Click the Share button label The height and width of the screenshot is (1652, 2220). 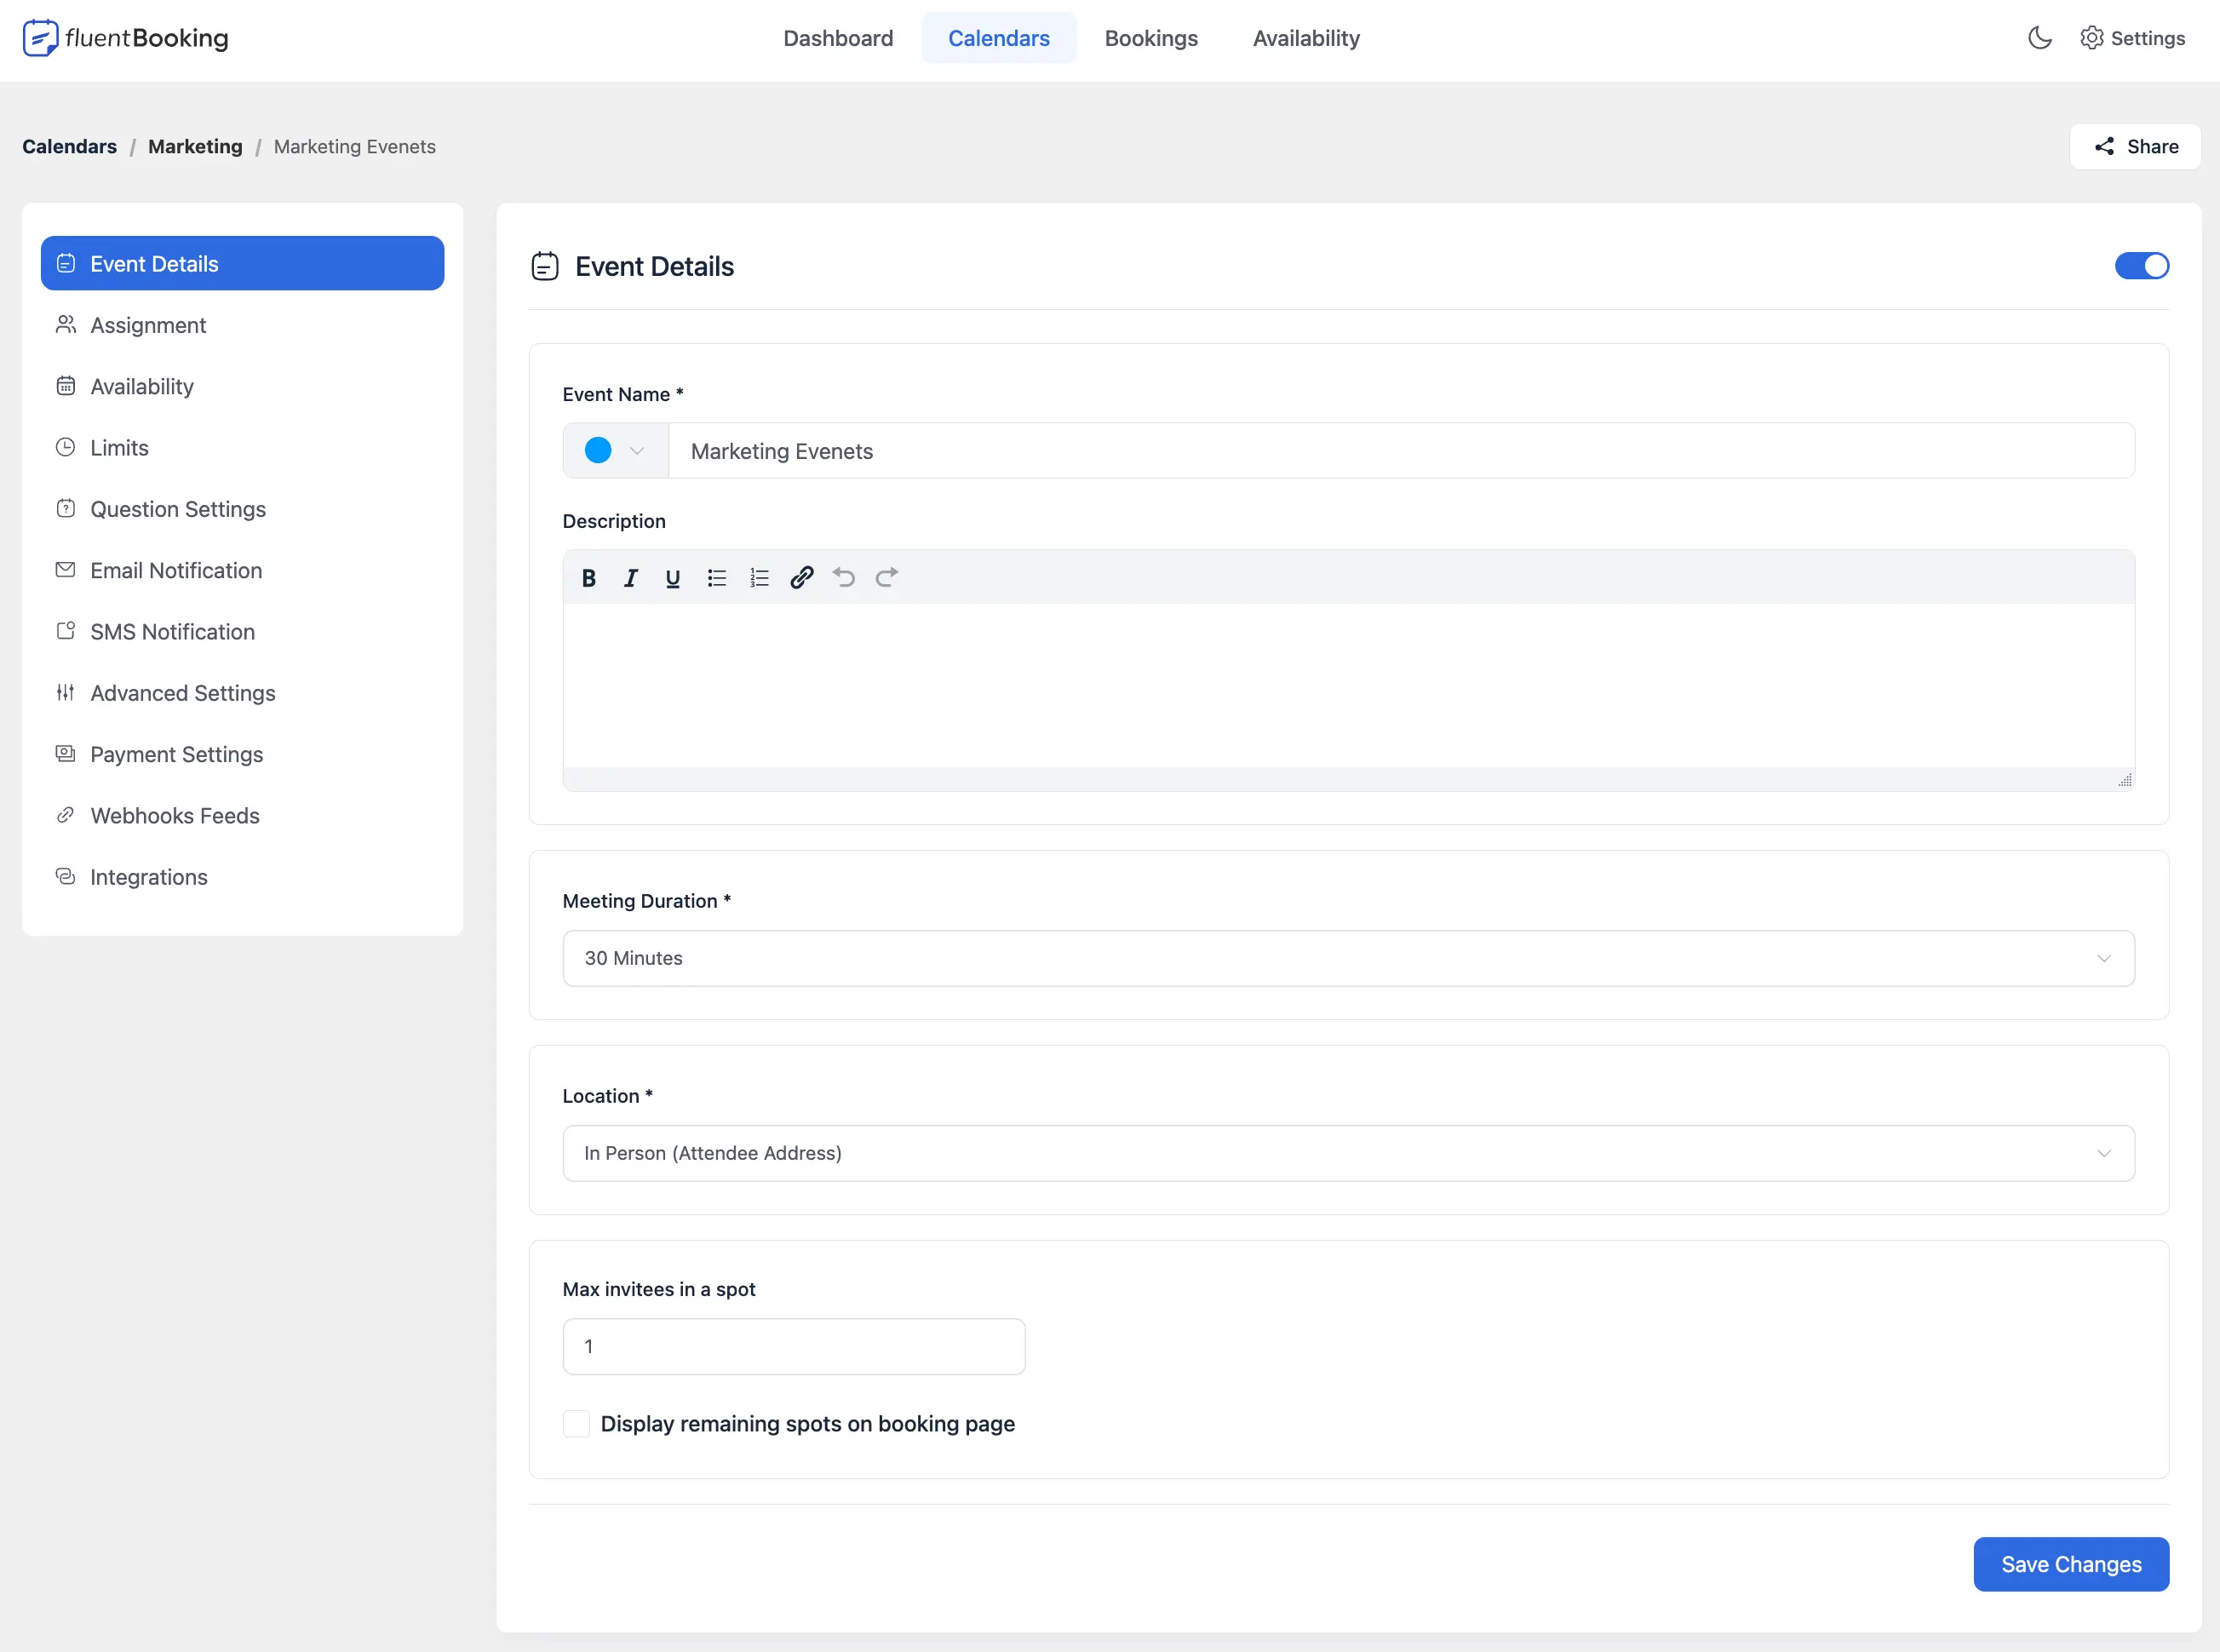(x=2152, y=146)
